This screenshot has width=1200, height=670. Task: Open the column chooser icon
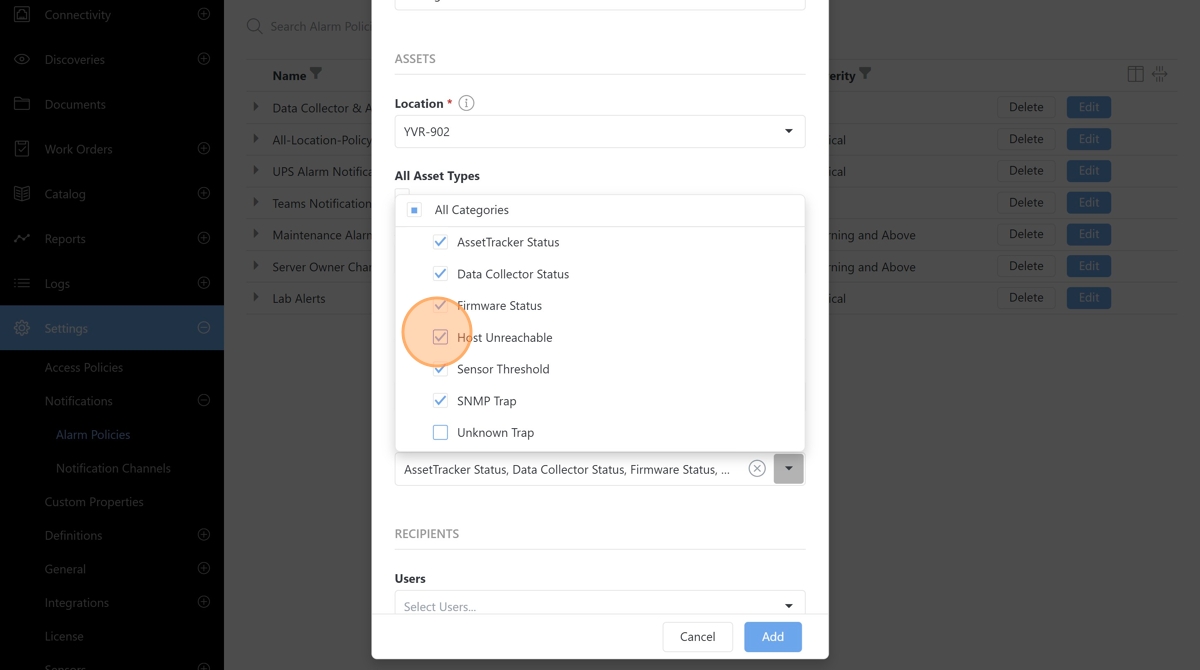(1135, 74)
